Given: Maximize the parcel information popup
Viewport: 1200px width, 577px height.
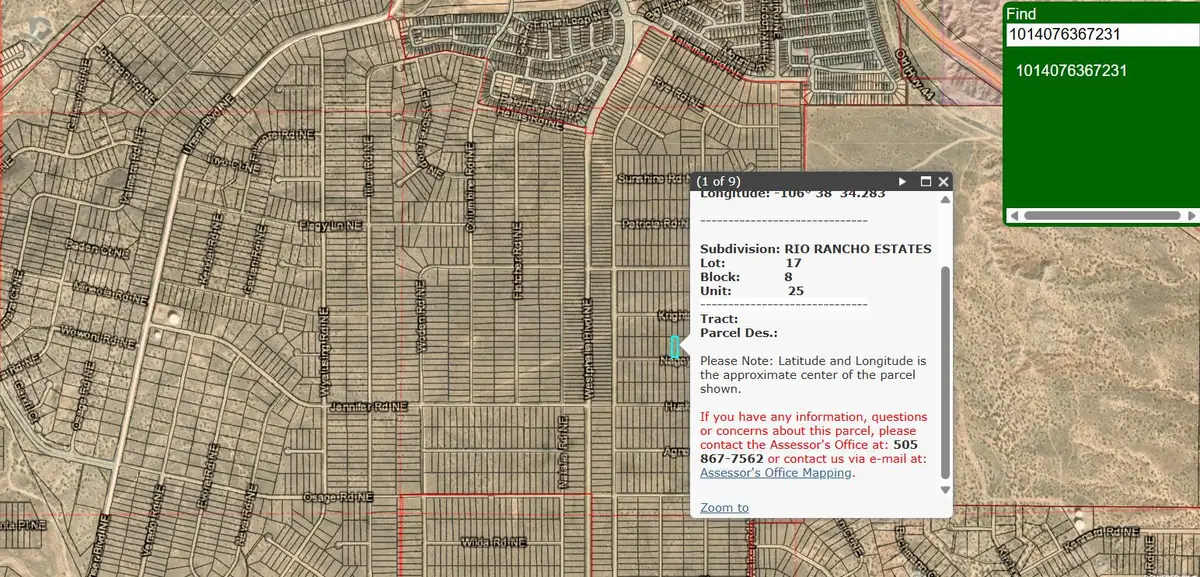Looking at the screenshot, I should [927, 181].
